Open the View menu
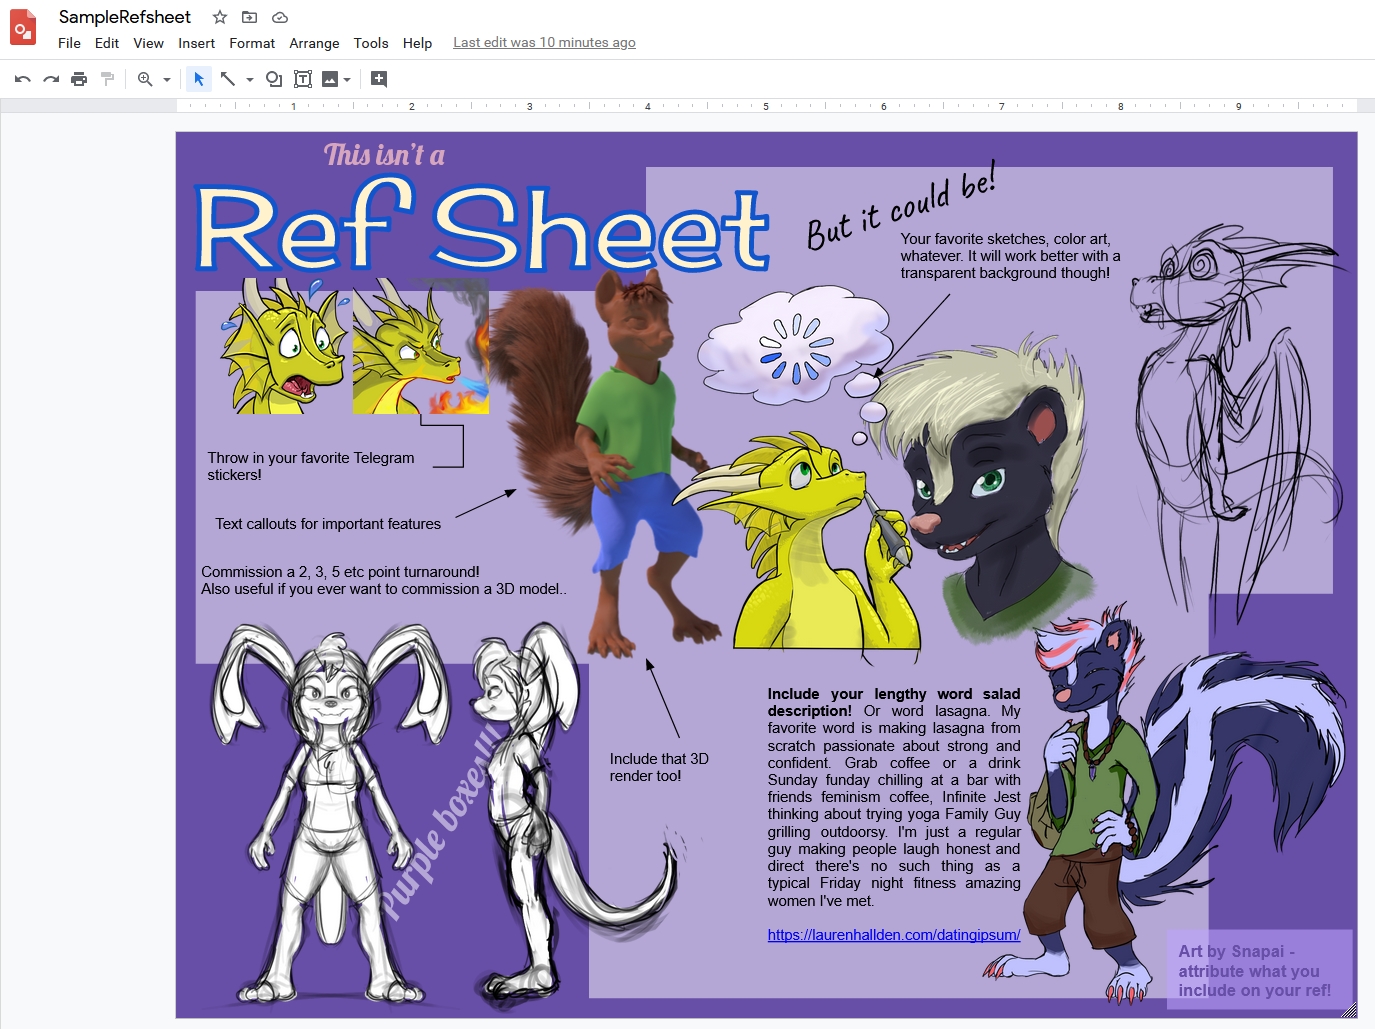 click(148, 43)
